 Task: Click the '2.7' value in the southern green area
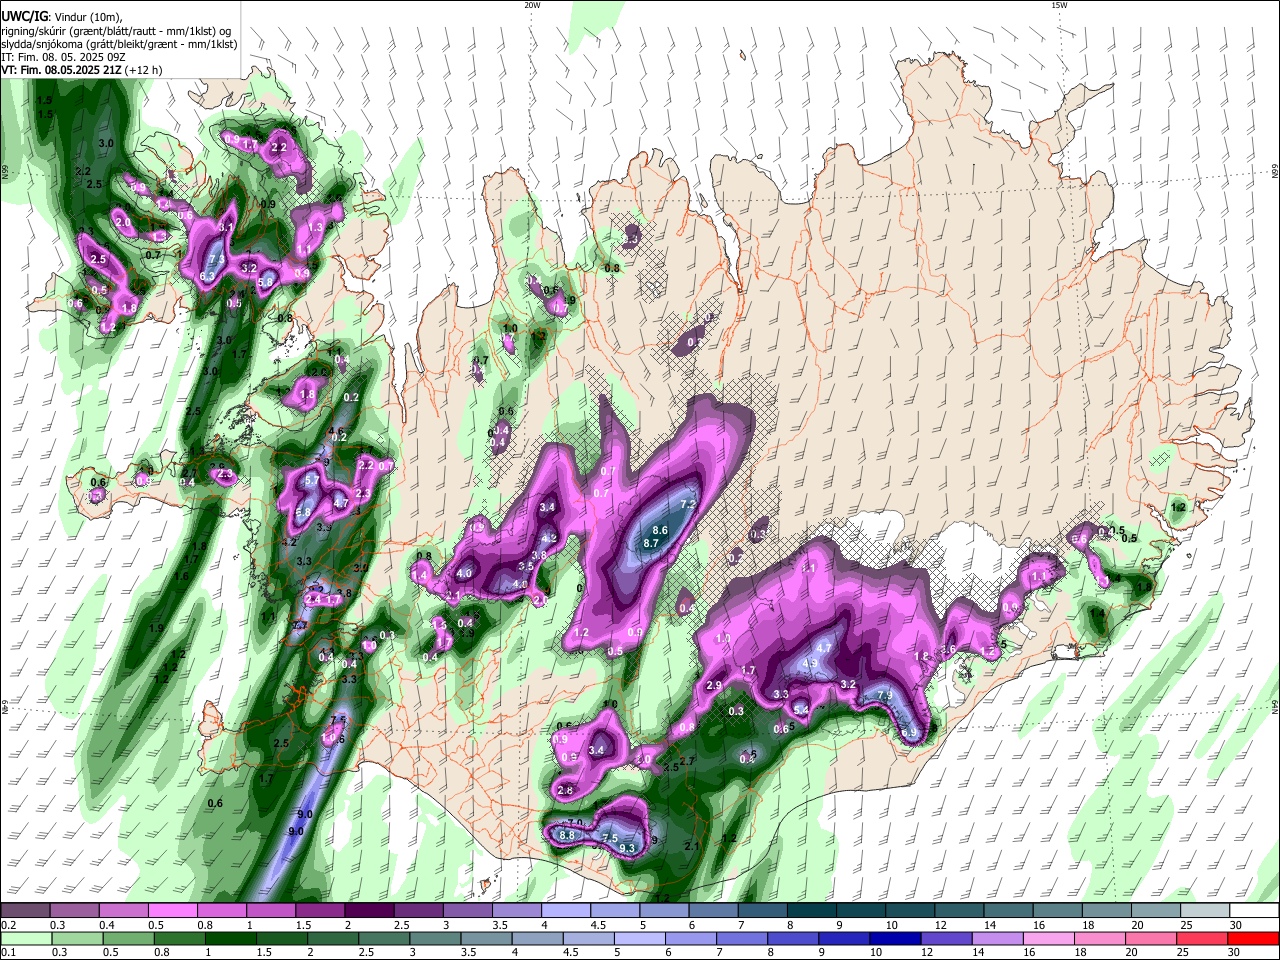(687, 762)
